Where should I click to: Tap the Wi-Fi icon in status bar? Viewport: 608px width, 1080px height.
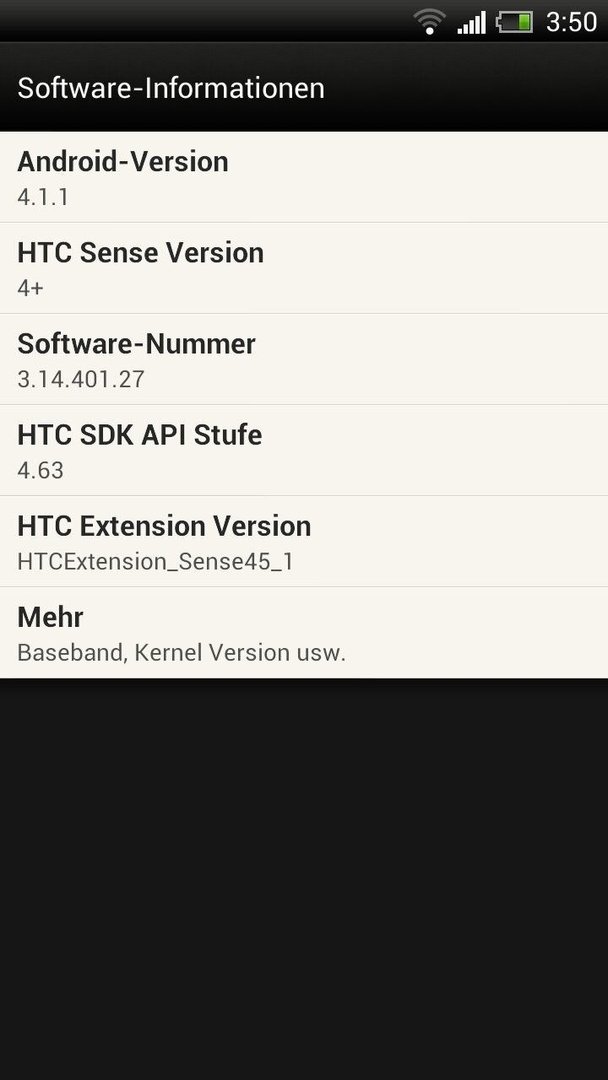430,22
